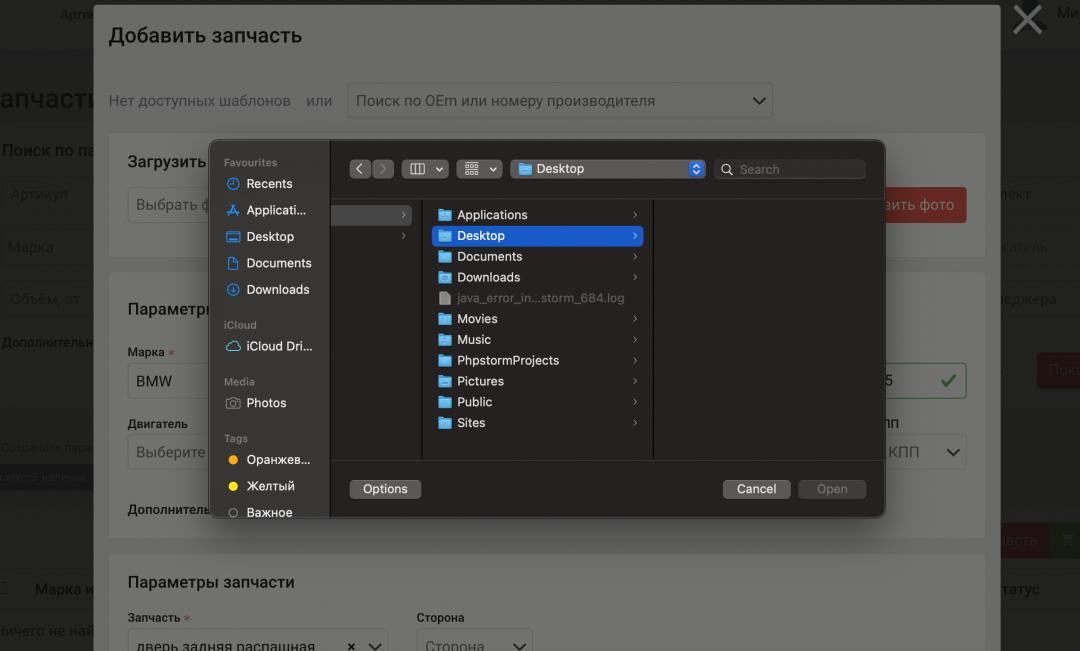Expand the Applications folder chevron

click(635, 215)
